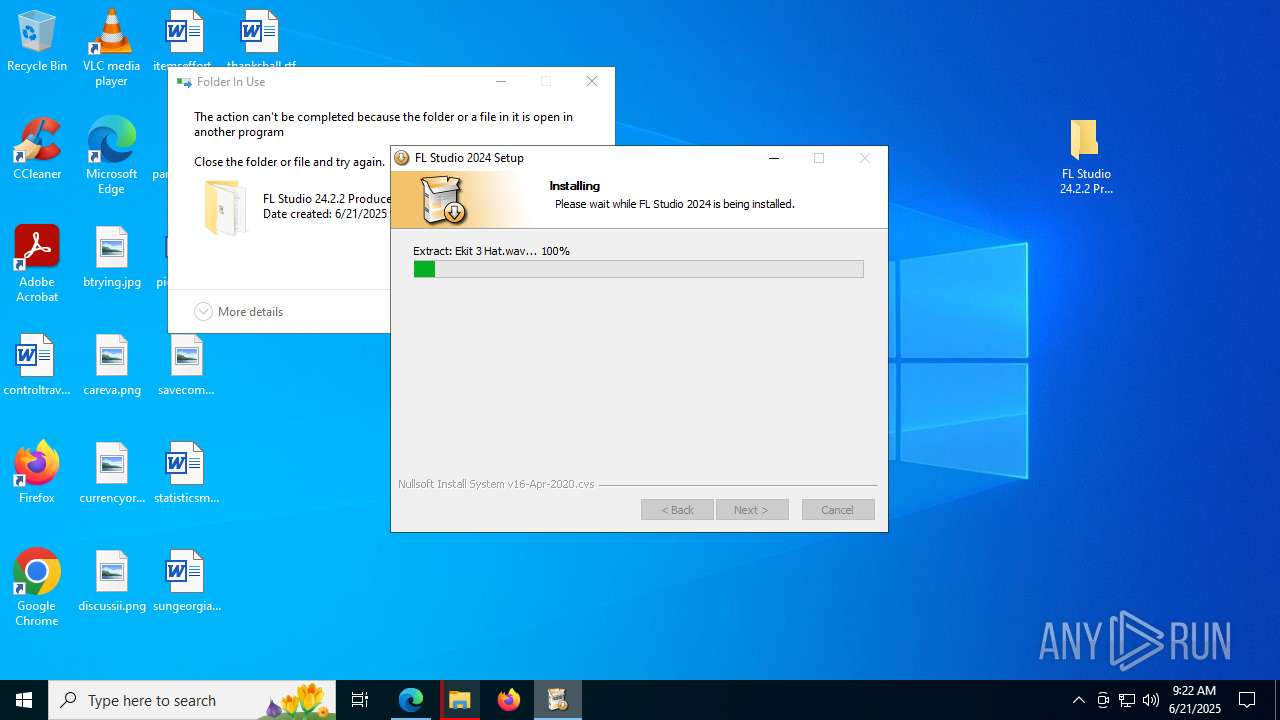This screenshot has height=720, width=1280.
Task: Open Windows Start menu
Action: 24,700
